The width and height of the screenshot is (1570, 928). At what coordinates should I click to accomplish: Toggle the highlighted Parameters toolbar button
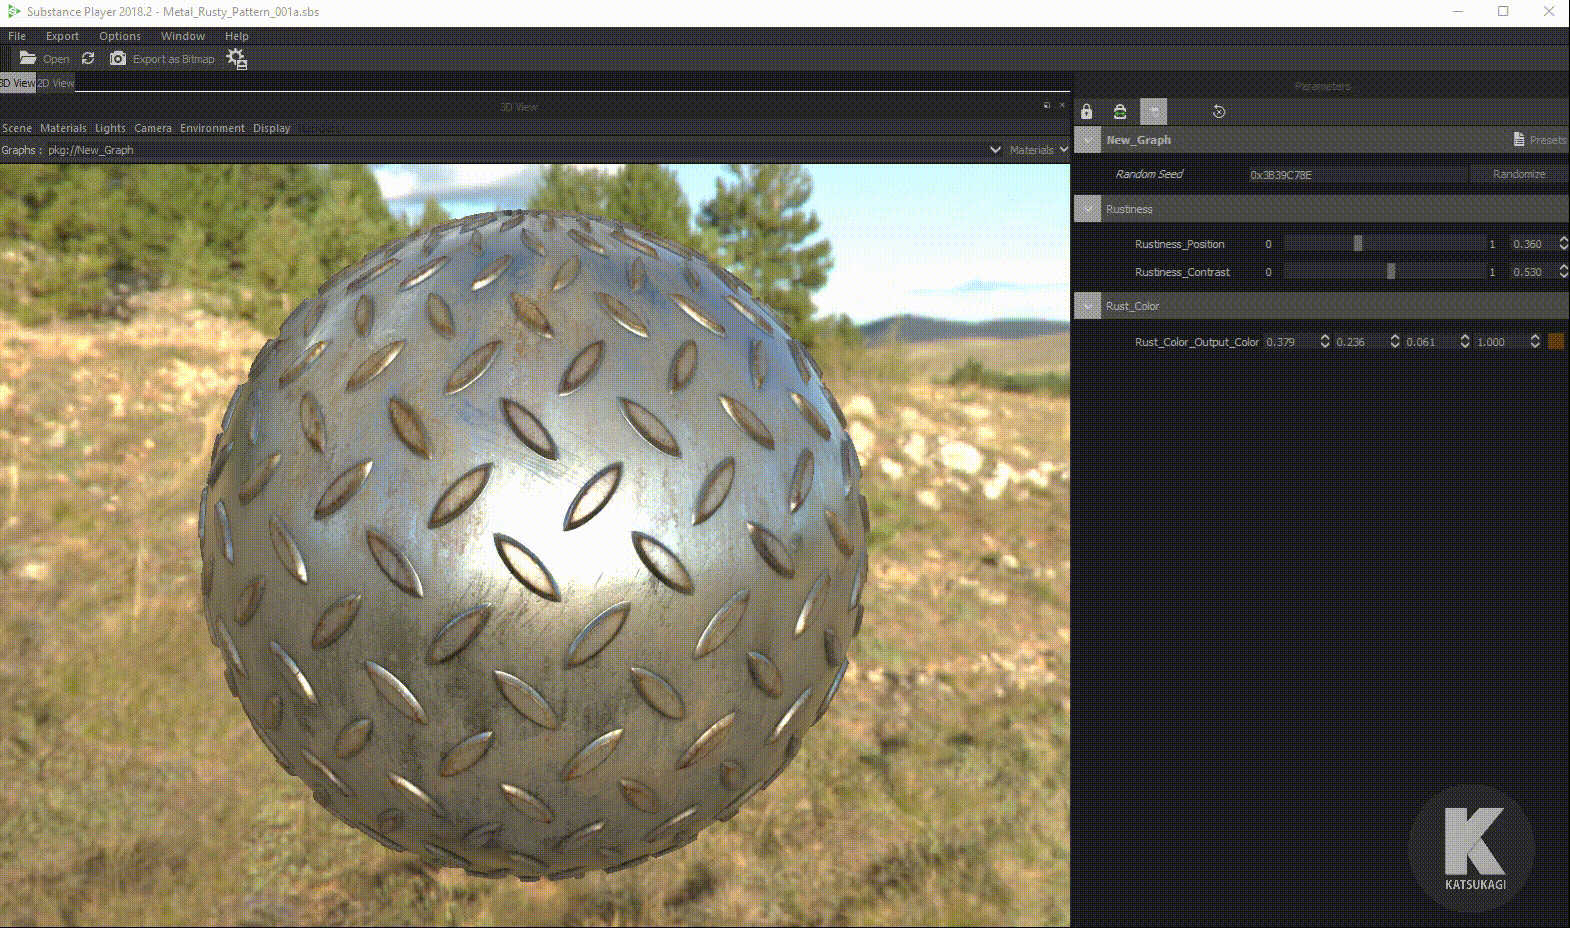click(1154, 112)
